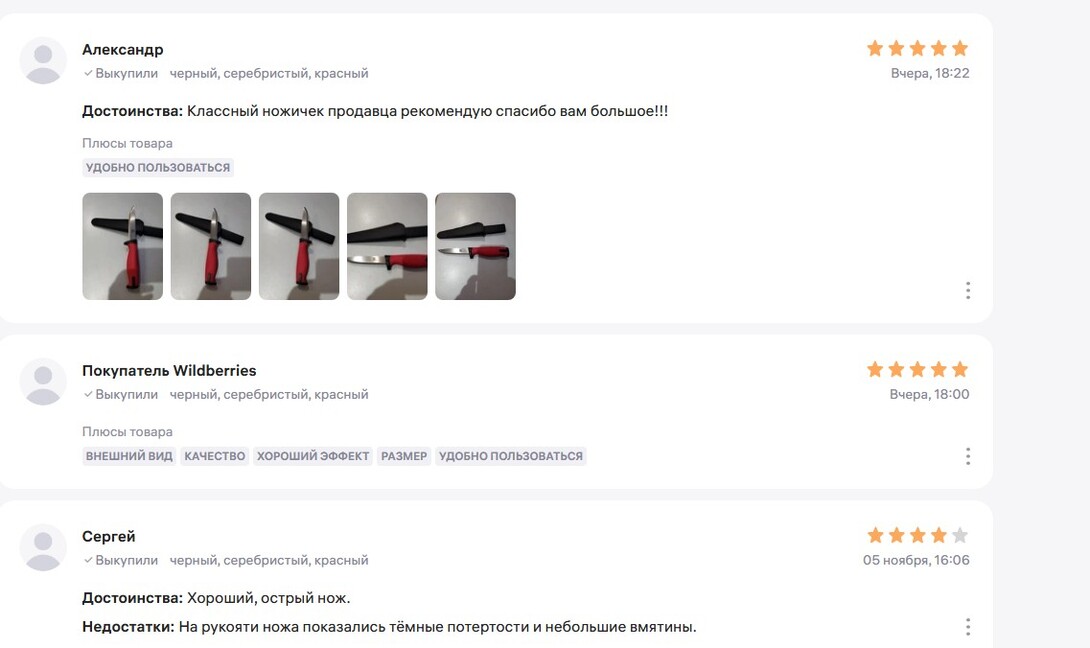Open third knife photo thumbnail
The image size is (1090, 648).
click(299, 246)
